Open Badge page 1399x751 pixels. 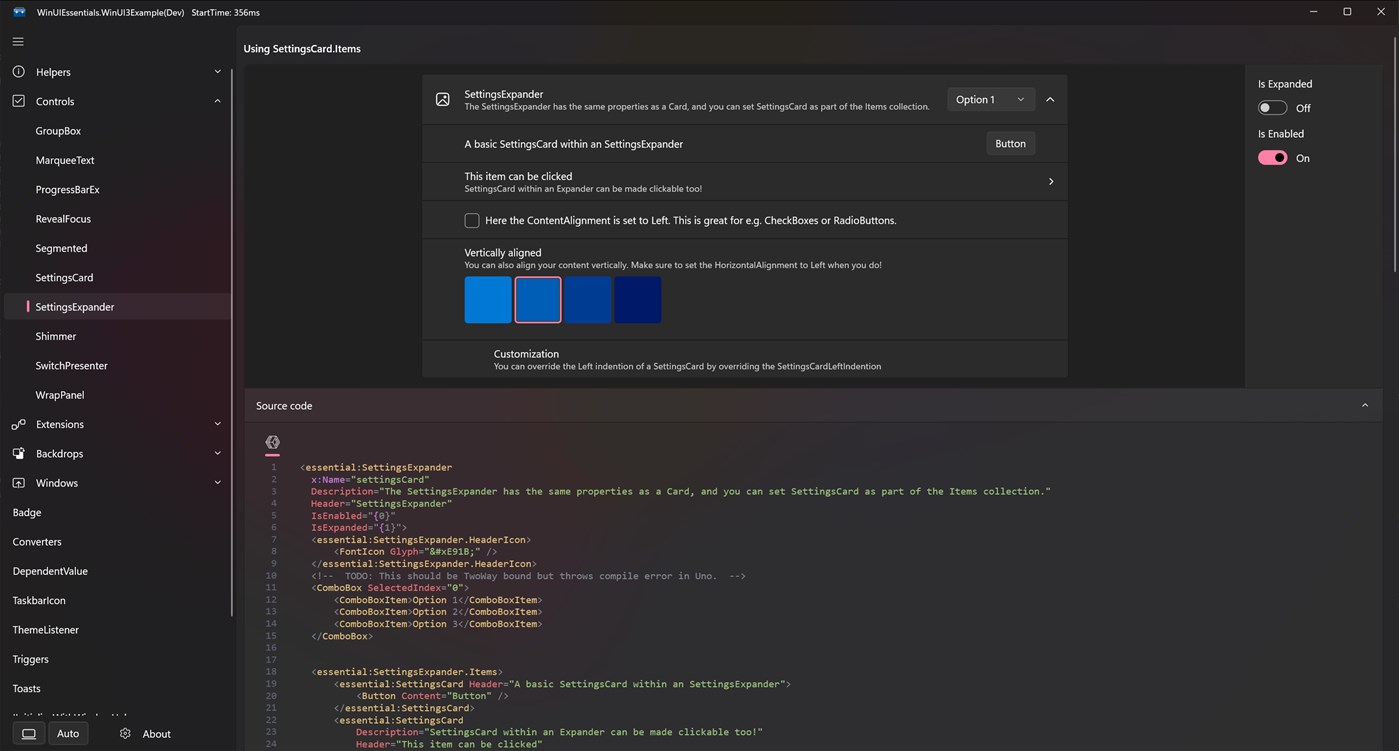point(117,512)
